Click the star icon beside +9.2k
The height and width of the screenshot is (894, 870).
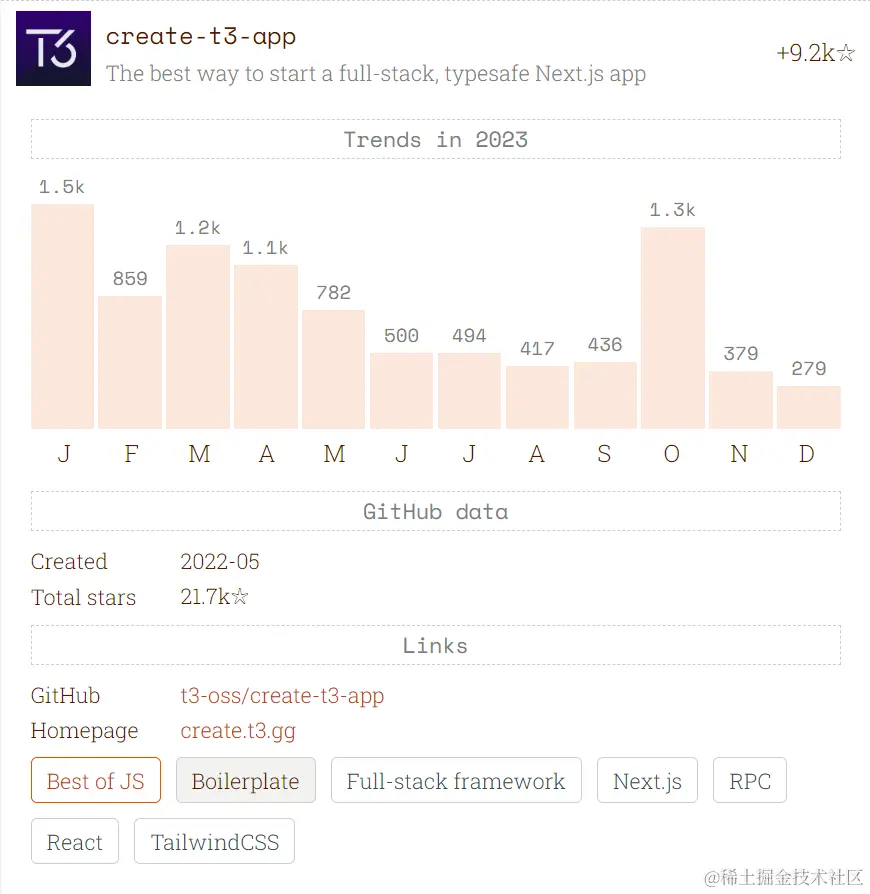pyautogui.click(x=846, y=53)
